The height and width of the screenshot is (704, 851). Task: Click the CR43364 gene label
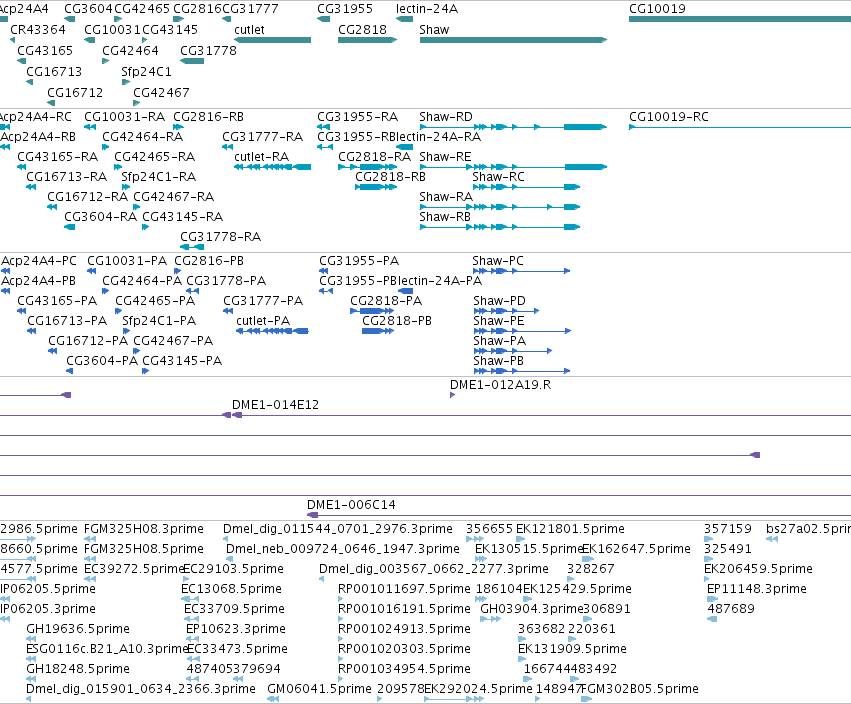pos(38,29)
